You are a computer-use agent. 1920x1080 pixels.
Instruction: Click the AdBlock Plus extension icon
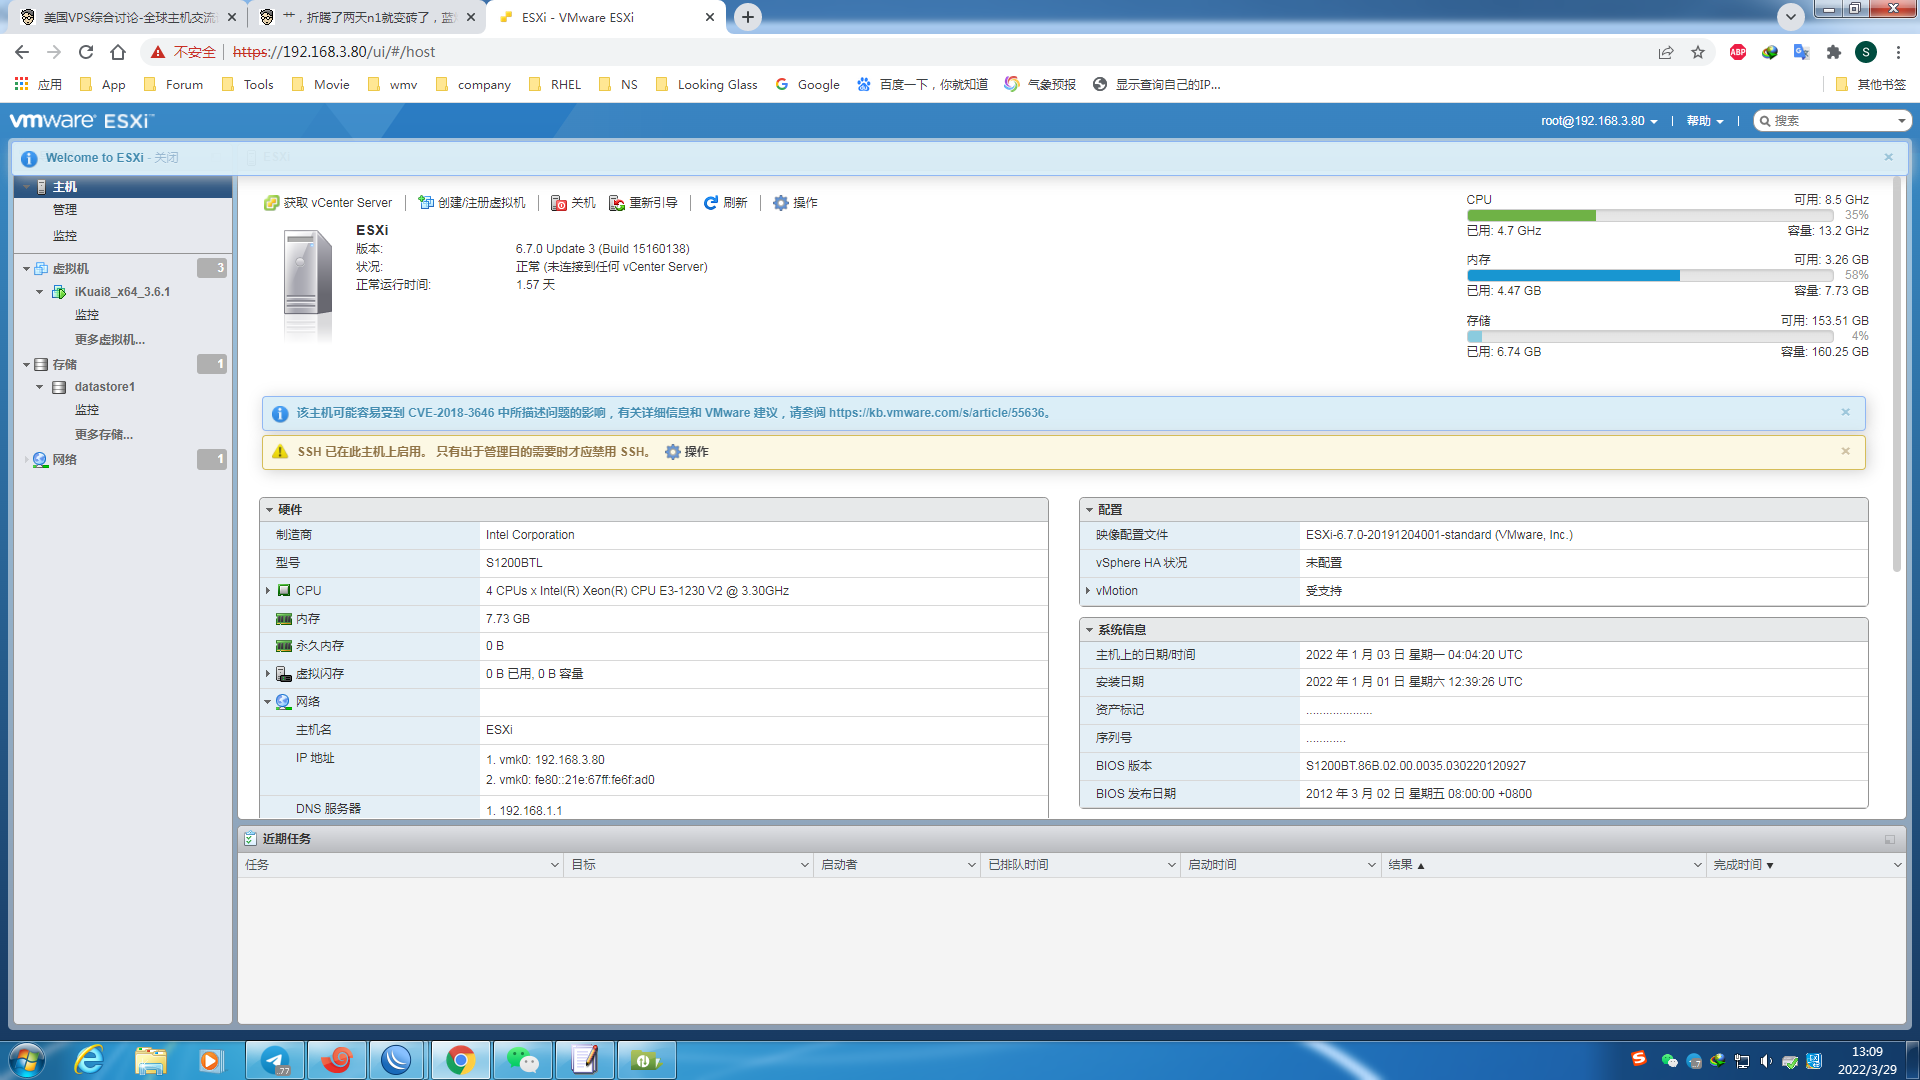[1738, 52]
